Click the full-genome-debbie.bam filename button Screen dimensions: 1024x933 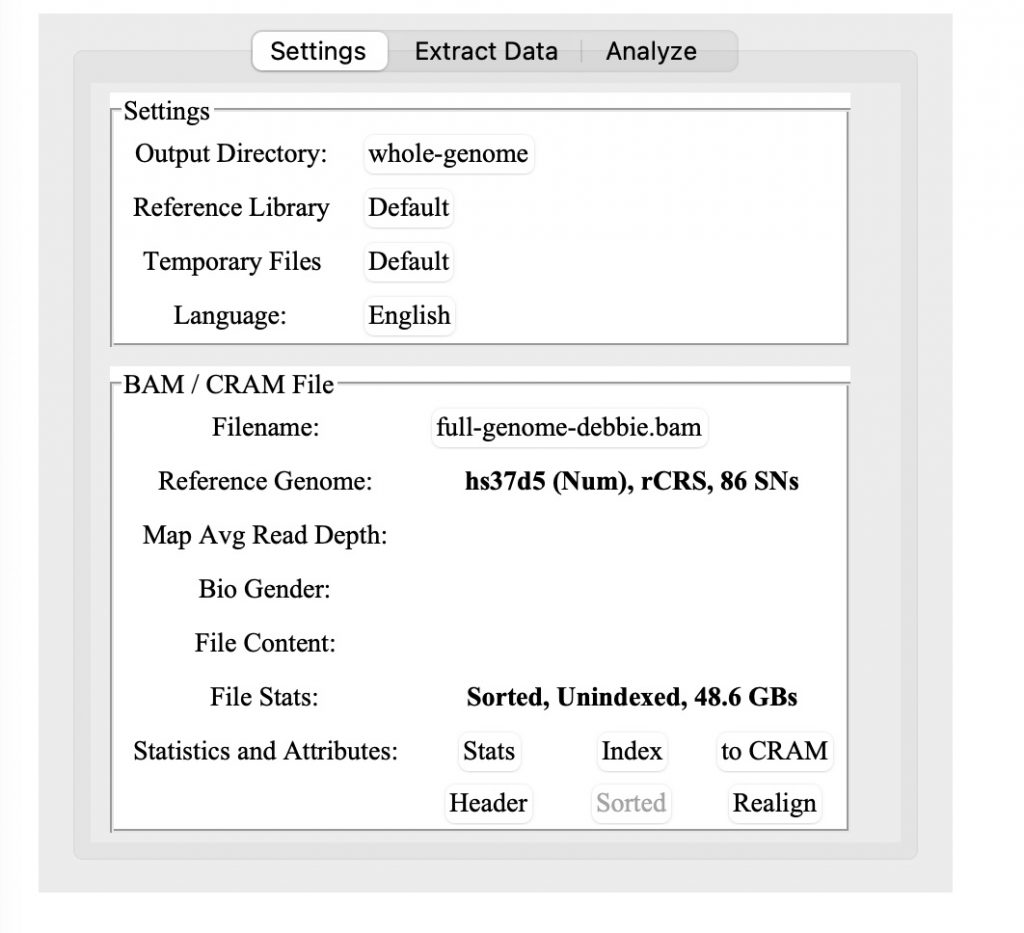570,427
